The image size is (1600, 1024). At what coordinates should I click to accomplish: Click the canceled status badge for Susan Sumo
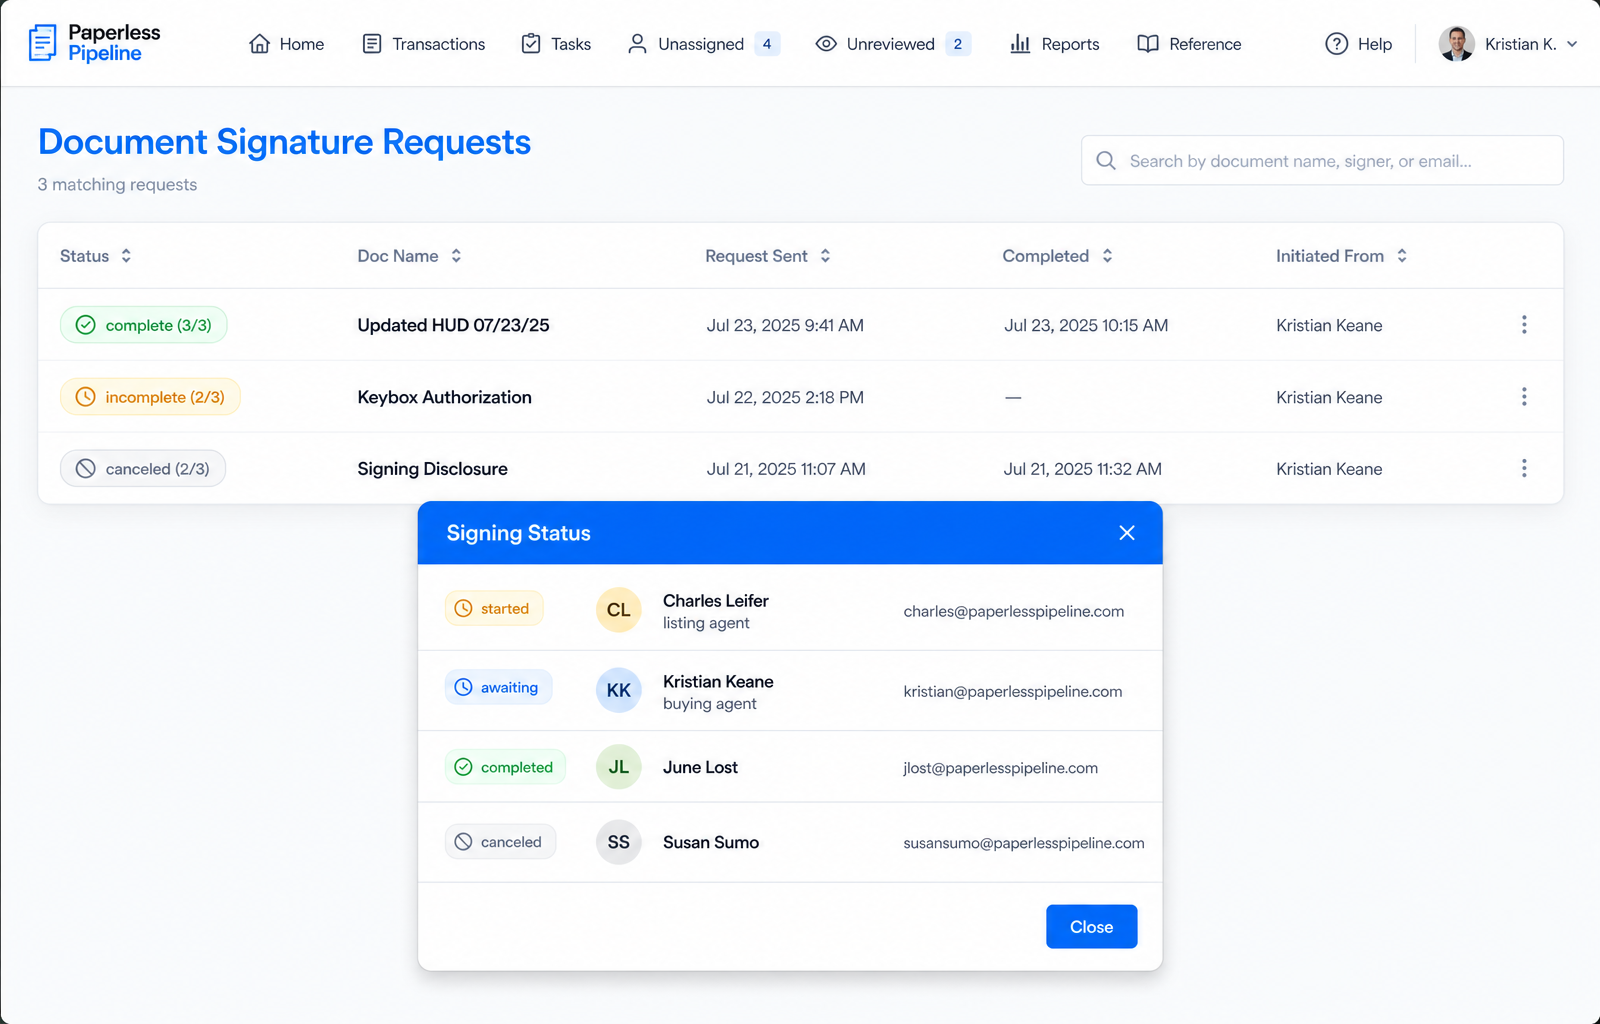click(x=500, y=842)
